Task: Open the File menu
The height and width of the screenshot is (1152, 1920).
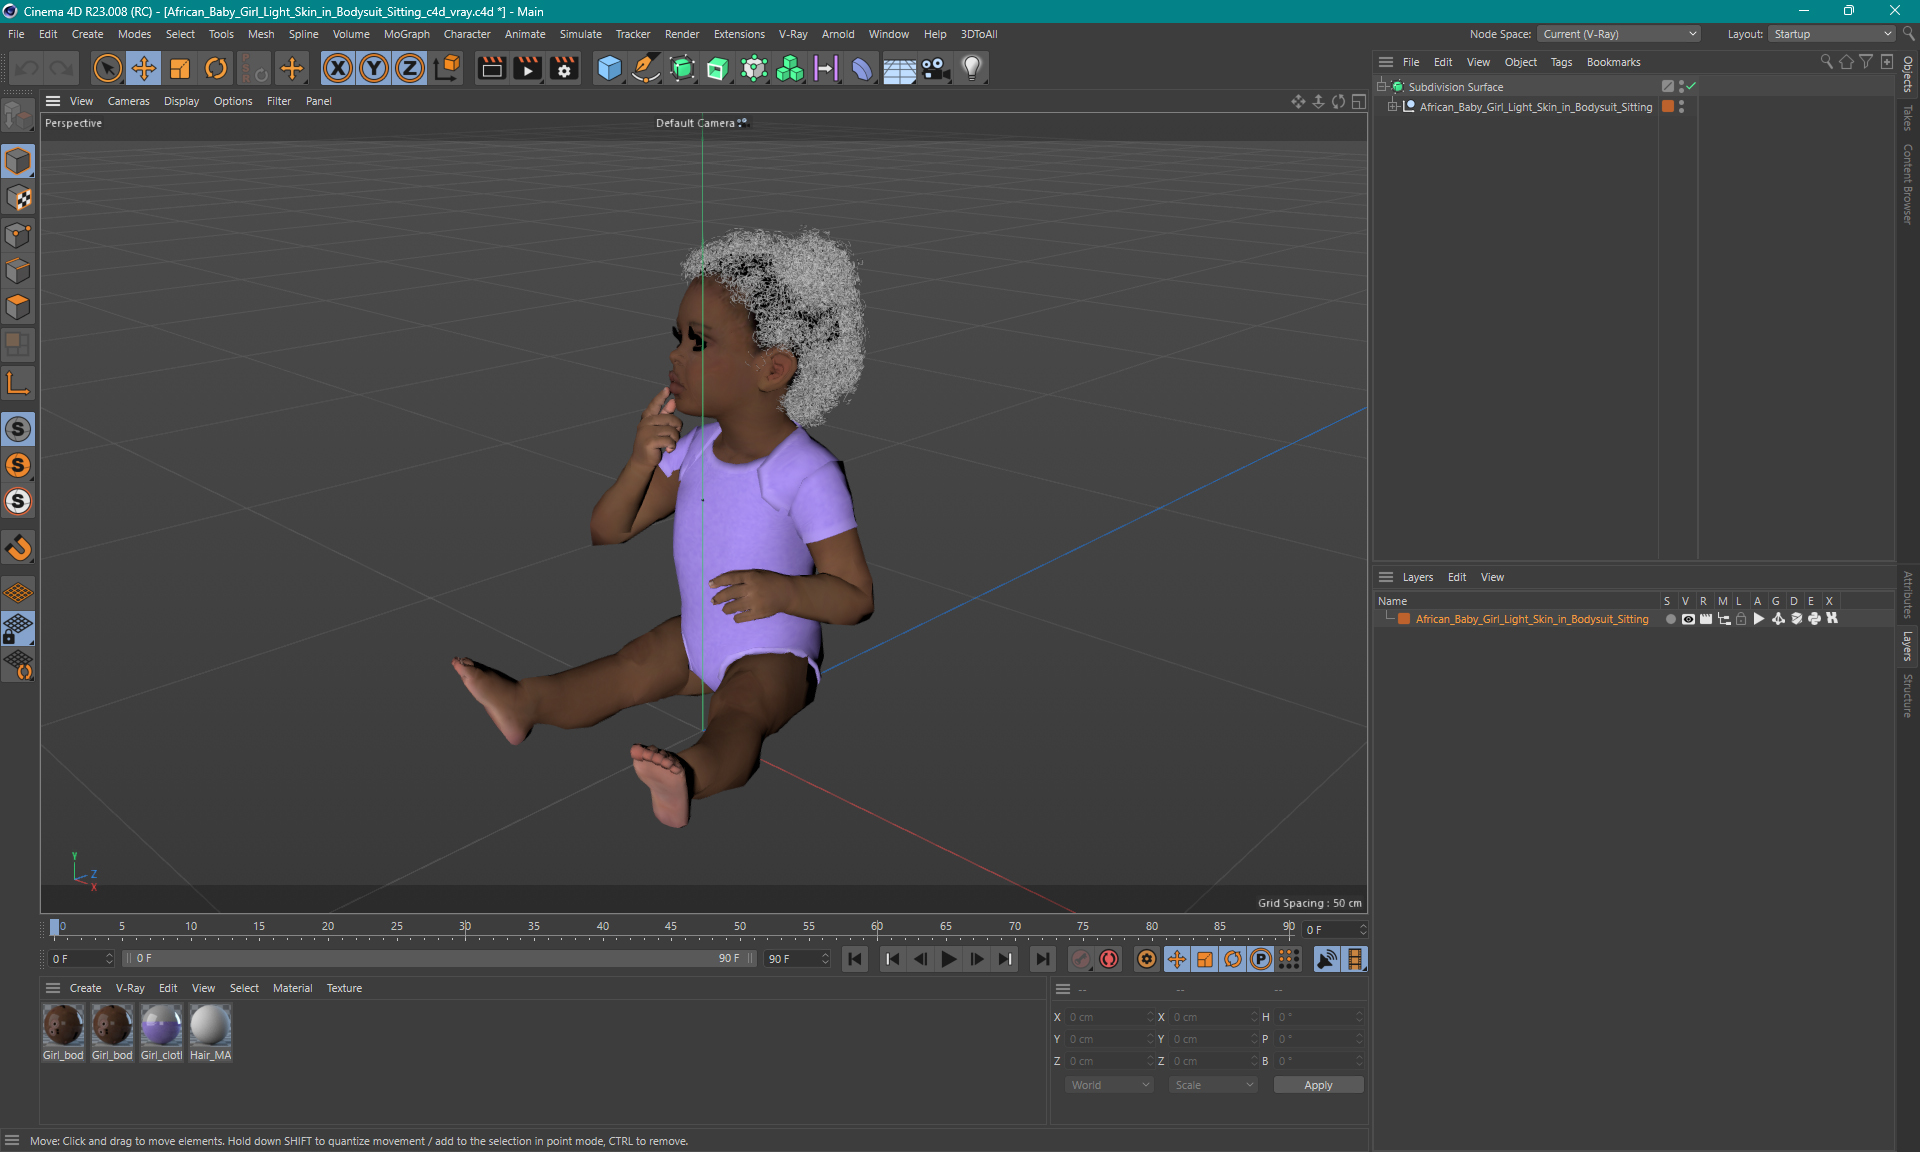Action: (x=16, y=34)
